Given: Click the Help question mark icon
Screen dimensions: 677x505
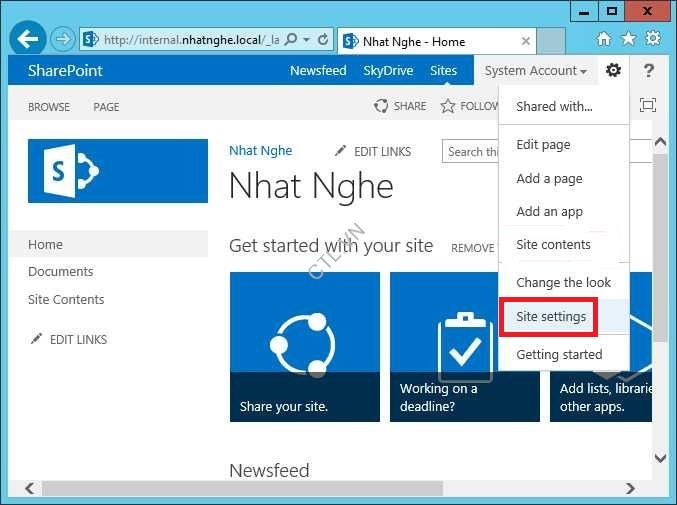Looking at the screenshot, I should pyautogui.click(x=648, y=70).
